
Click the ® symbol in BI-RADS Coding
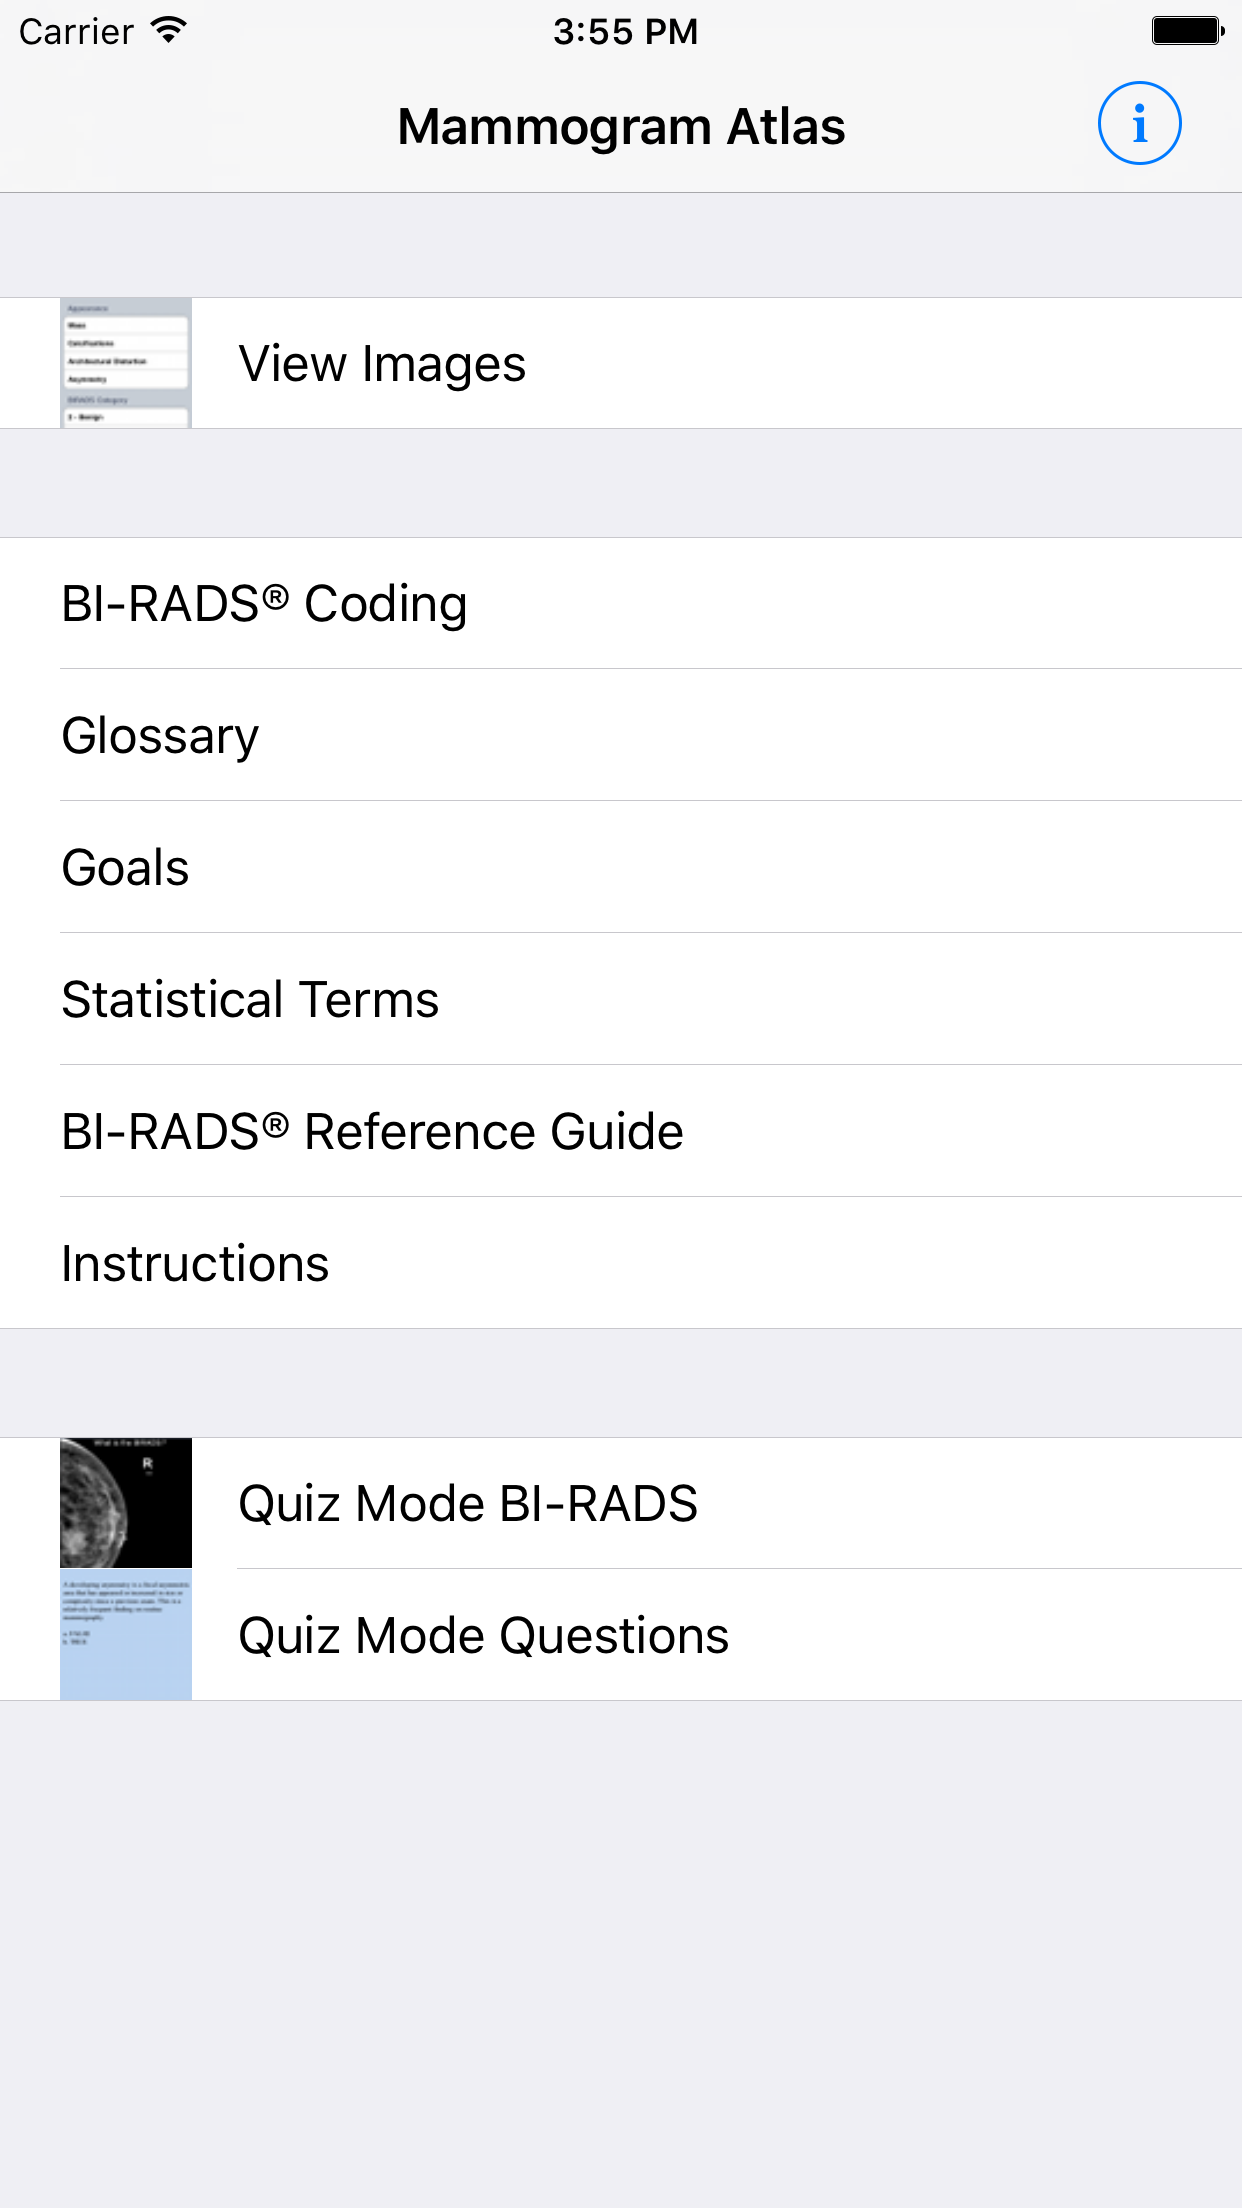click(276, 597)
